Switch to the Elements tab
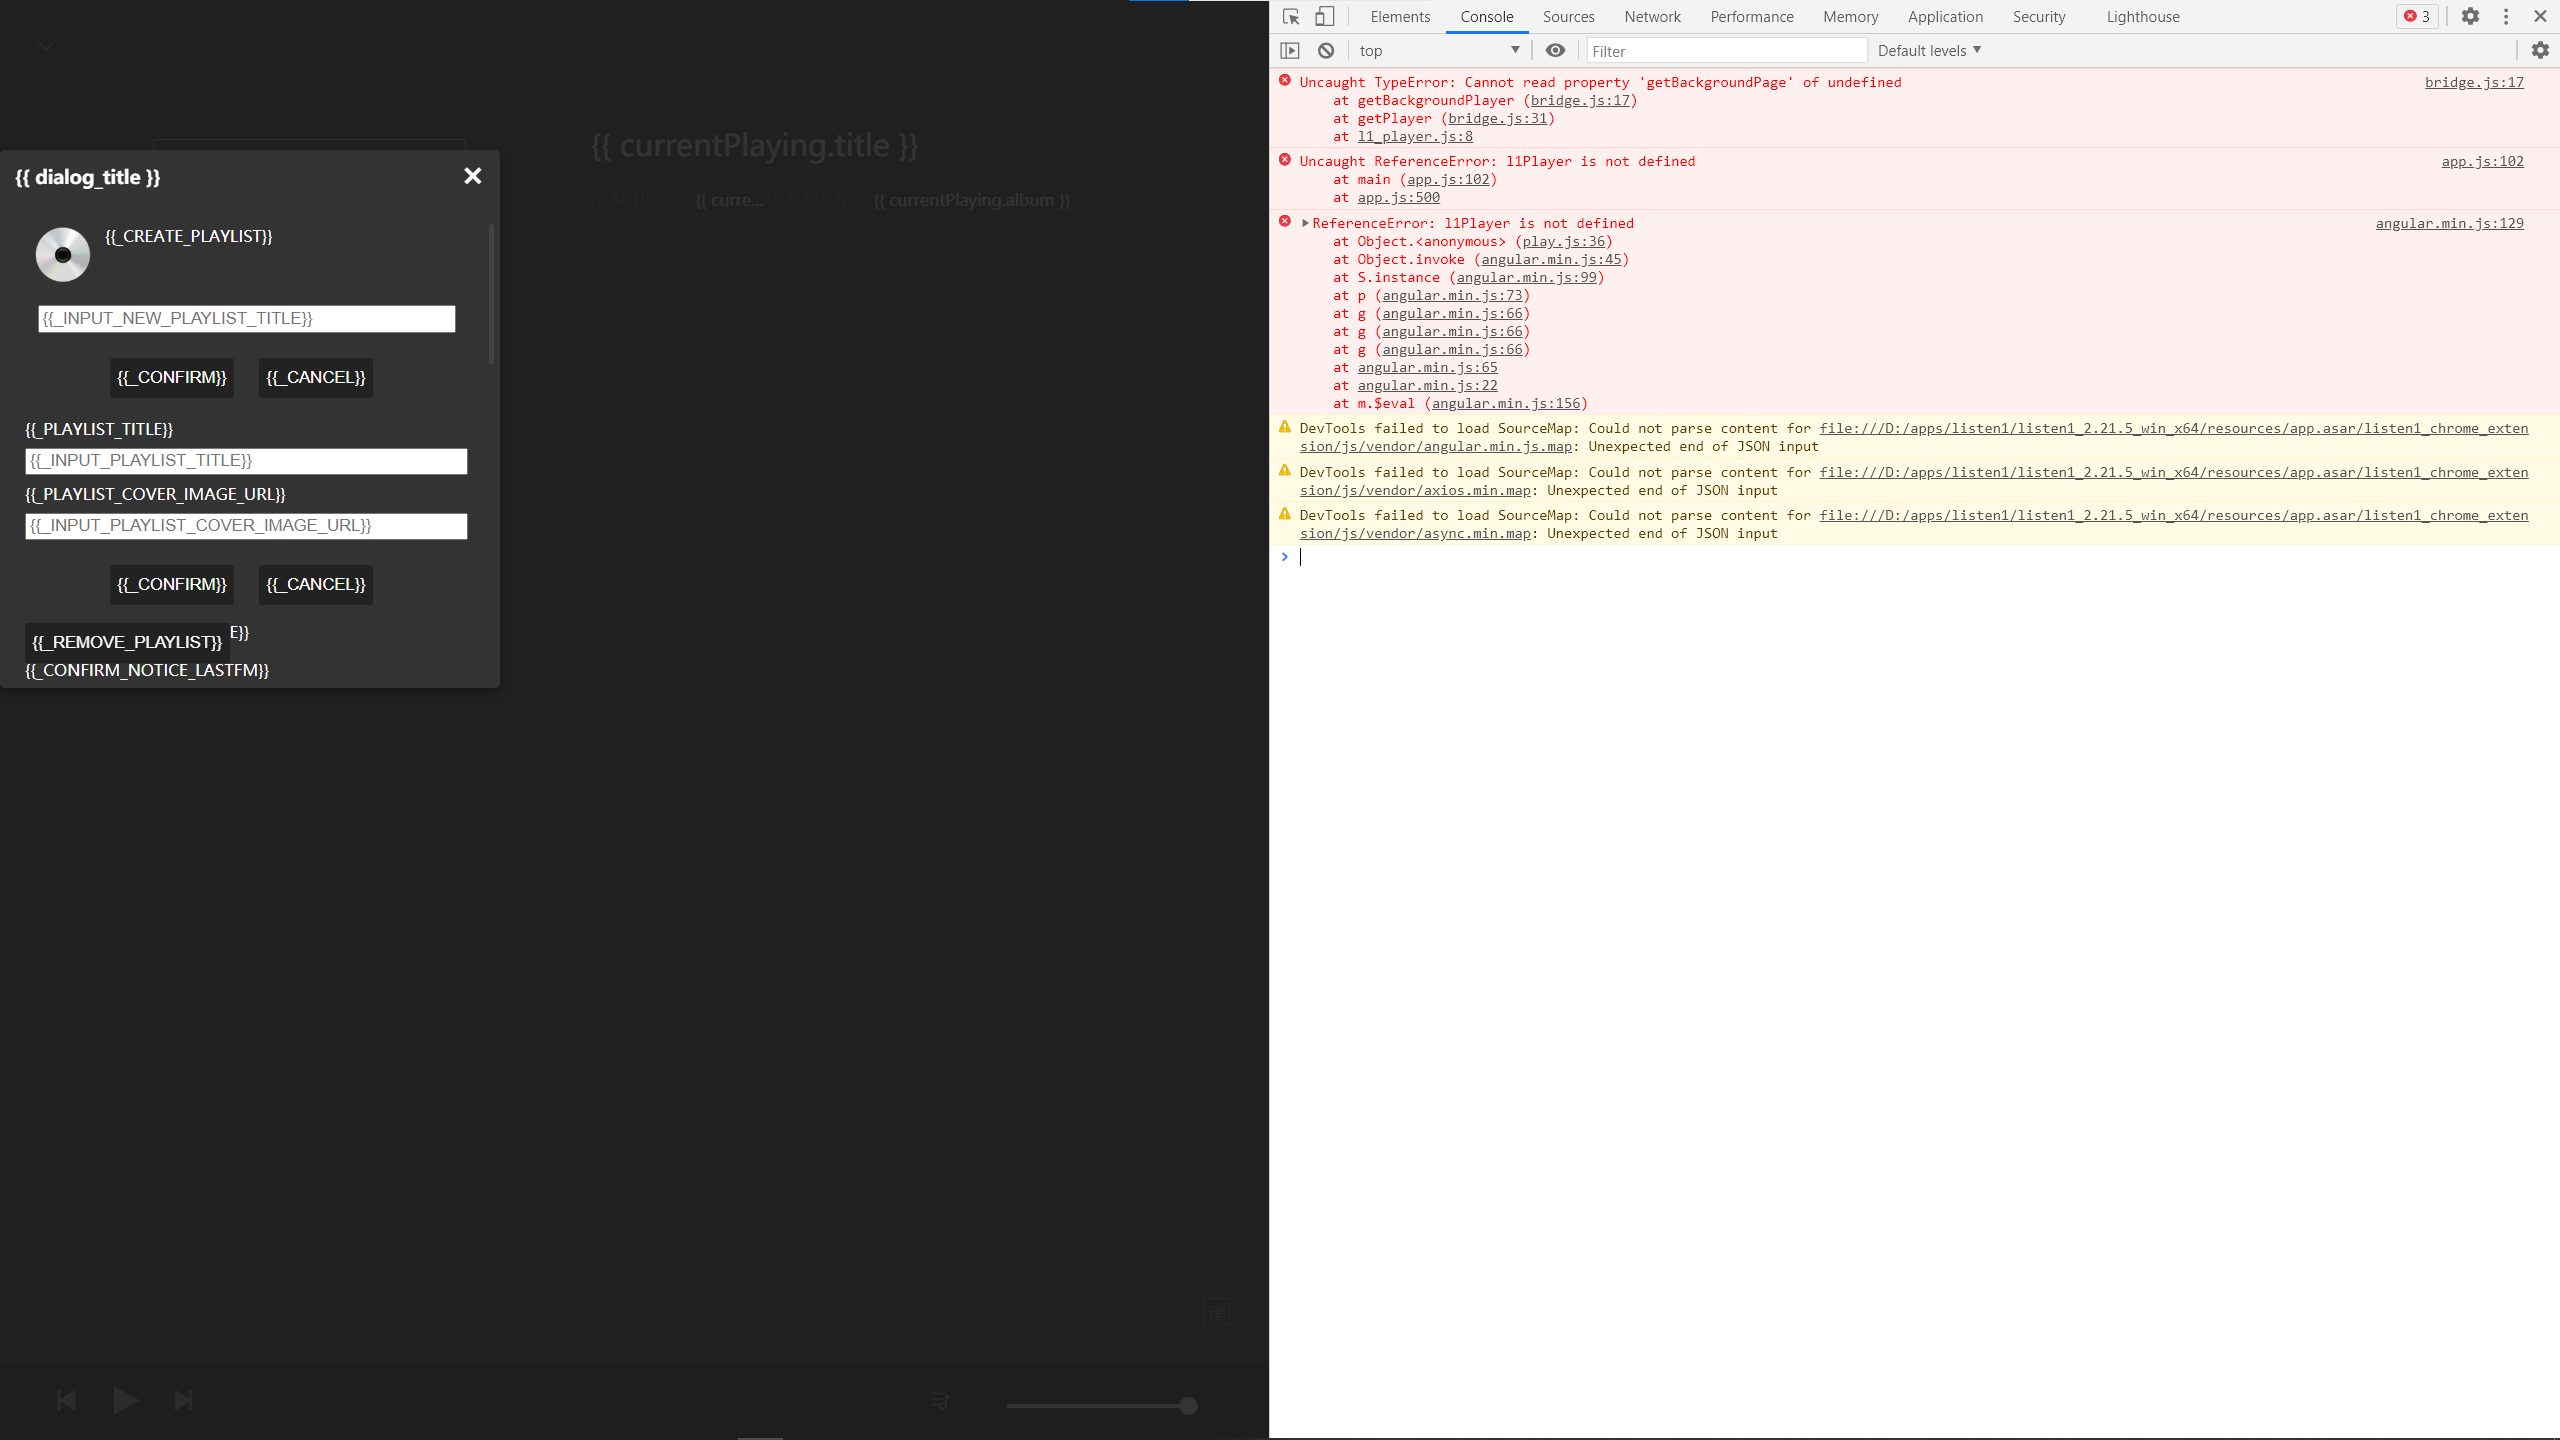Screen dimensions: 2560x1440 [1400, 17]
